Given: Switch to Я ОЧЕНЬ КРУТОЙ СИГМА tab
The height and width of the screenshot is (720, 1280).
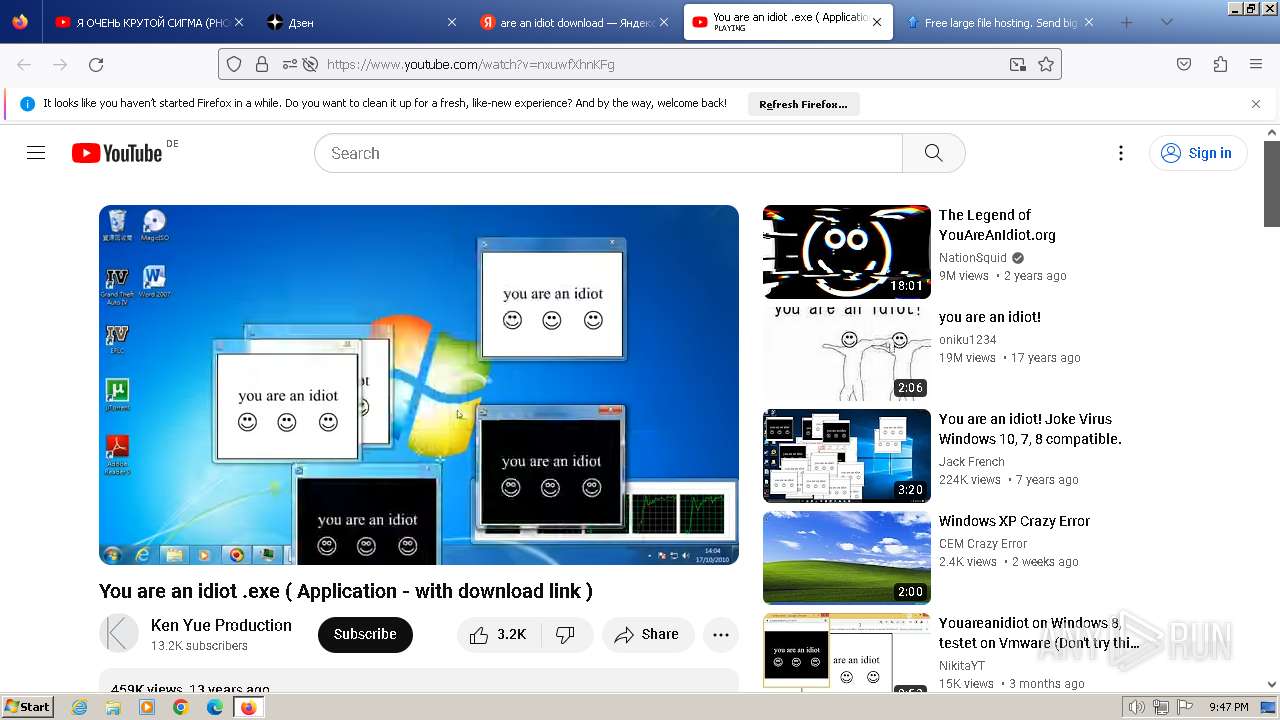Looking at the screenshot, I should (148, 22).
